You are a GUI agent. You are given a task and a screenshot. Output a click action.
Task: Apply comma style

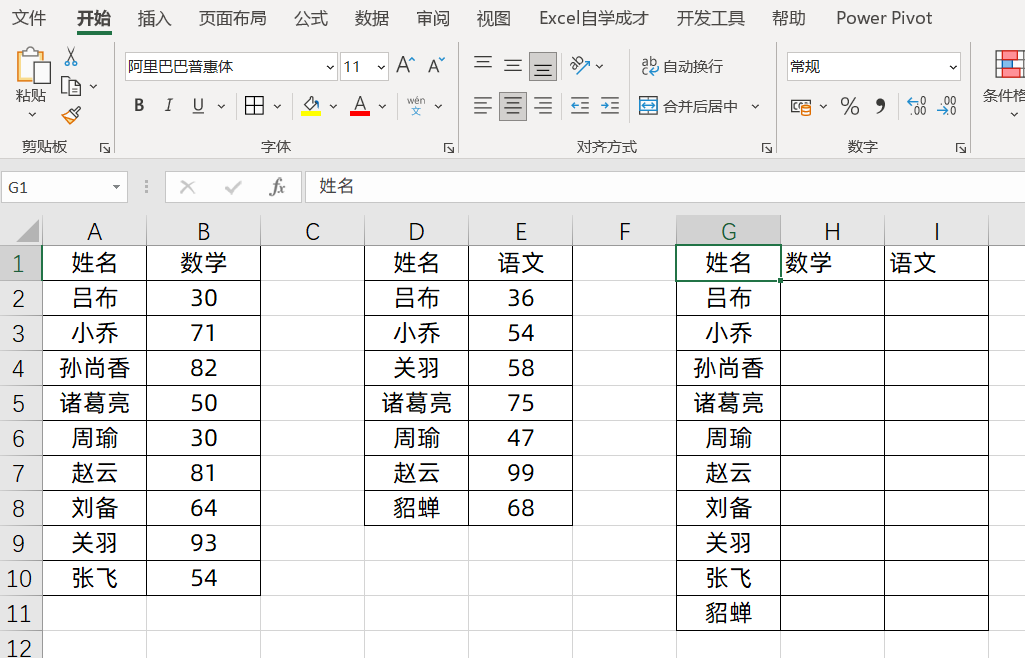881,106
